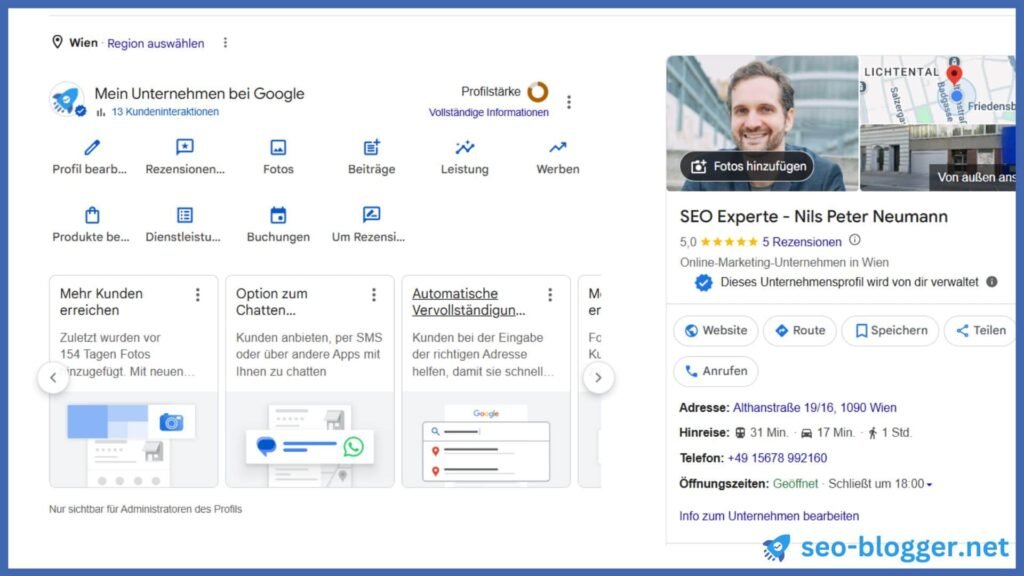Click the Fotos hinzufügen button
This screenshot has width=1024, height=576.
747,167
